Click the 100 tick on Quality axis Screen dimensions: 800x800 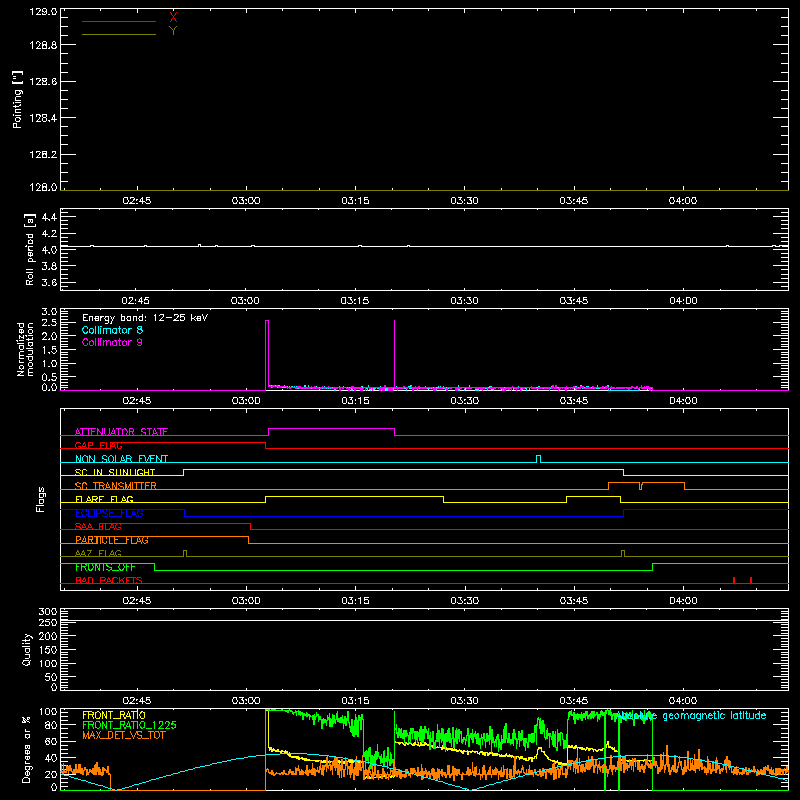click(x=47, y=663)
